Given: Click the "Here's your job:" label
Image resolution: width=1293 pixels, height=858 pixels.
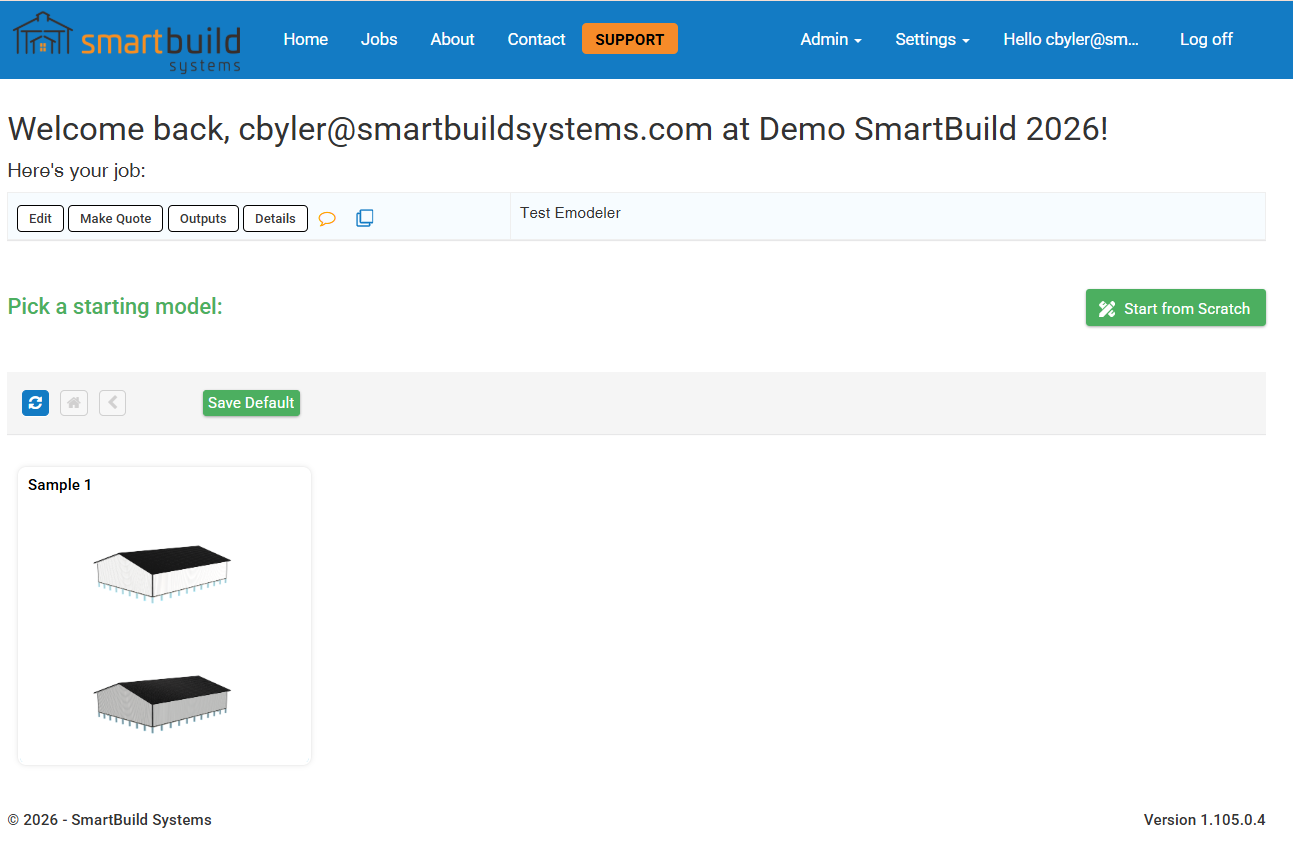Looking at the screenshot, I should [x=77, y=171].
